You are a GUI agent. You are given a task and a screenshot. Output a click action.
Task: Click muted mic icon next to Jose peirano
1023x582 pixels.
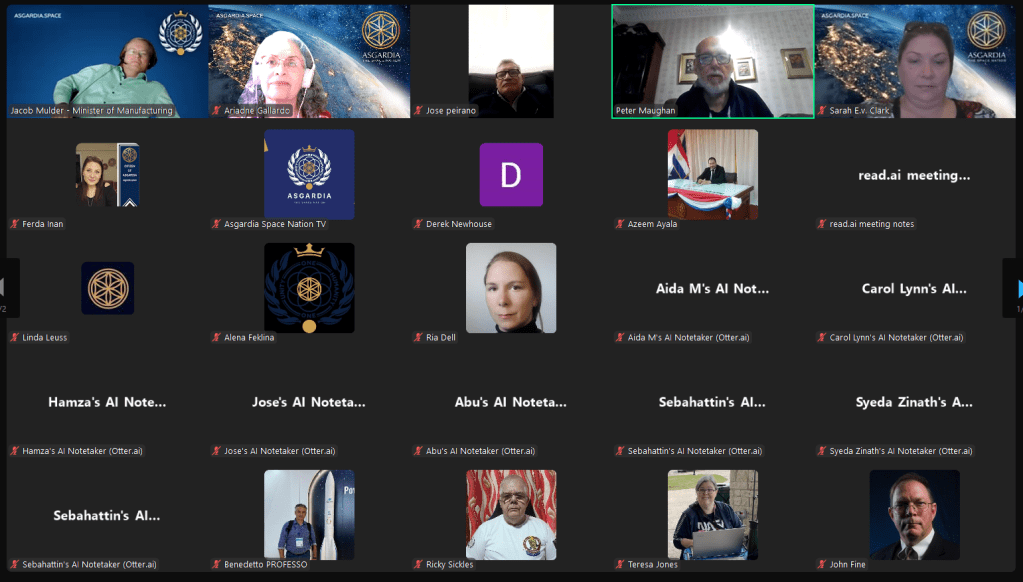418,110
